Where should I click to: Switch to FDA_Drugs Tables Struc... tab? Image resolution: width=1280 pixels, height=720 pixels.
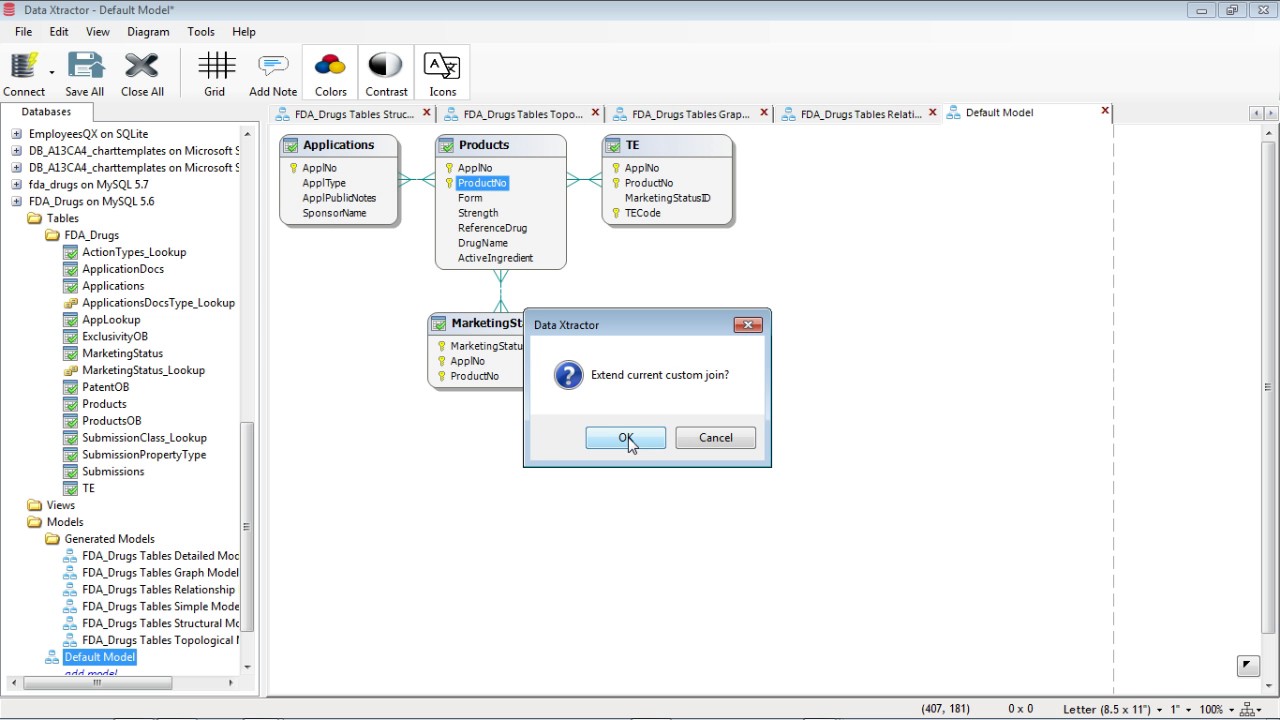point(354,114)
